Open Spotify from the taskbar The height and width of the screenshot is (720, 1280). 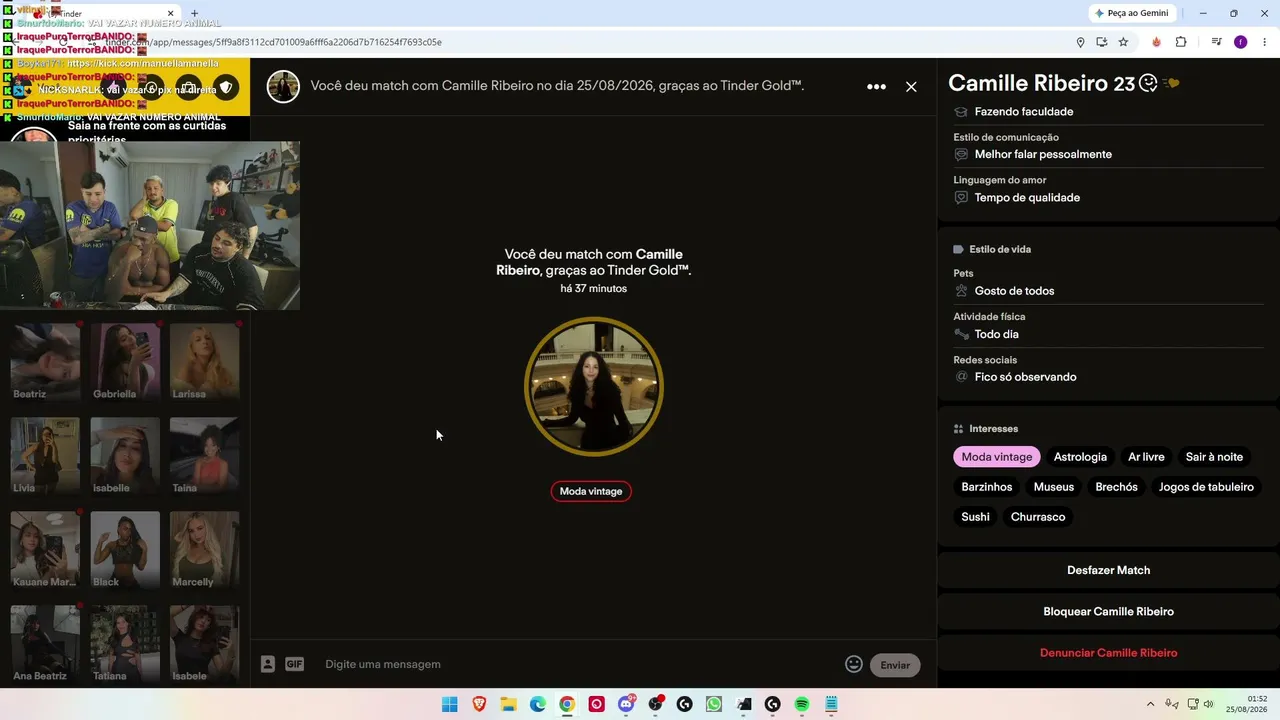[802, 704]
